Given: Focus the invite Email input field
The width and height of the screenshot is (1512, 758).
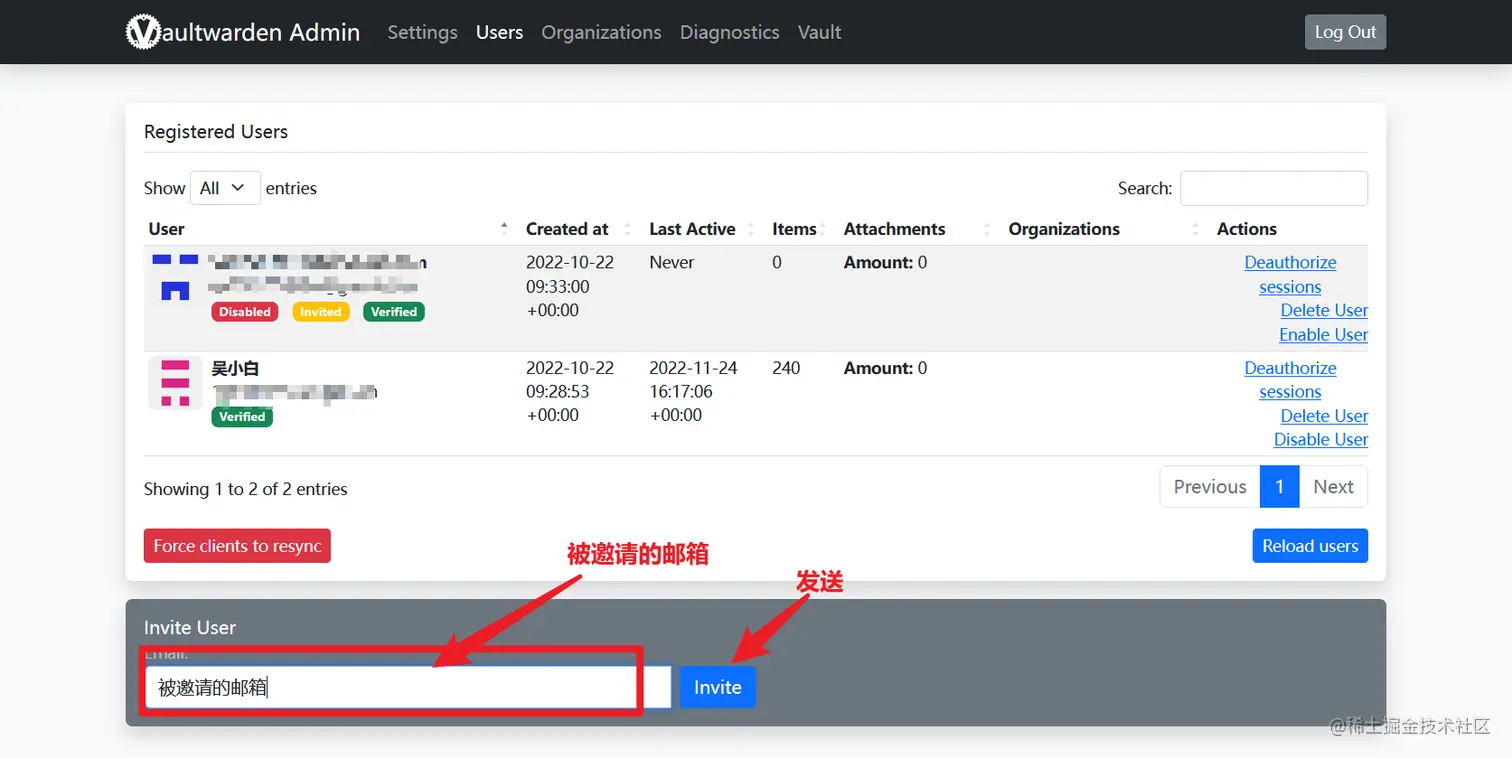Looking at the screenshot, I should (x=408, y=687).
